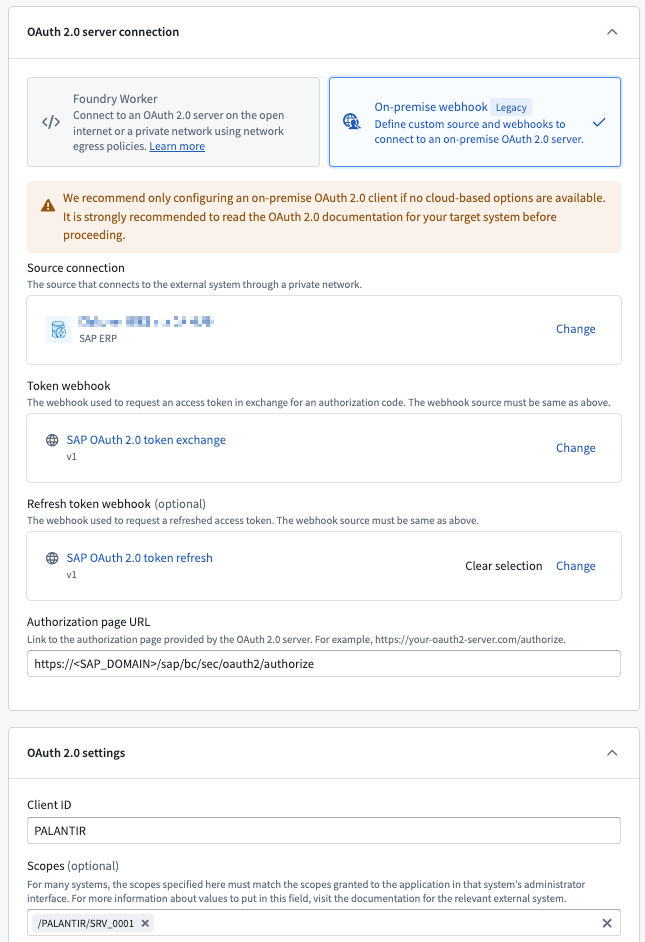The image size is (645, 942).
Task: Click the OAuth 2.0 server connection title
Action: pos(103,32)
